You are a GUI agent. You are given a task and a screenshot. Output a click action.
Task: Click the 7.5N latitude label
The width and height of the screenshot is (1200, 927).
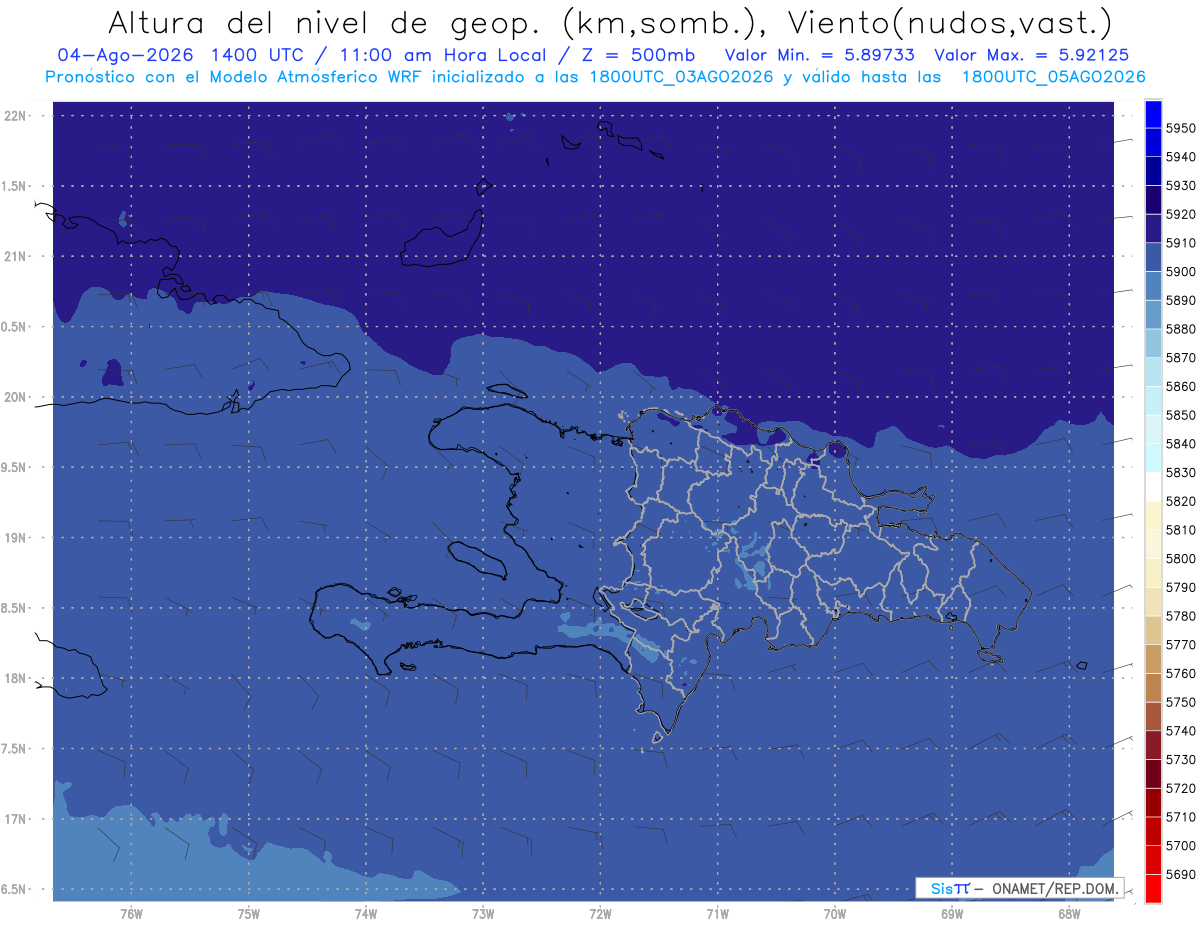[14, 749]
